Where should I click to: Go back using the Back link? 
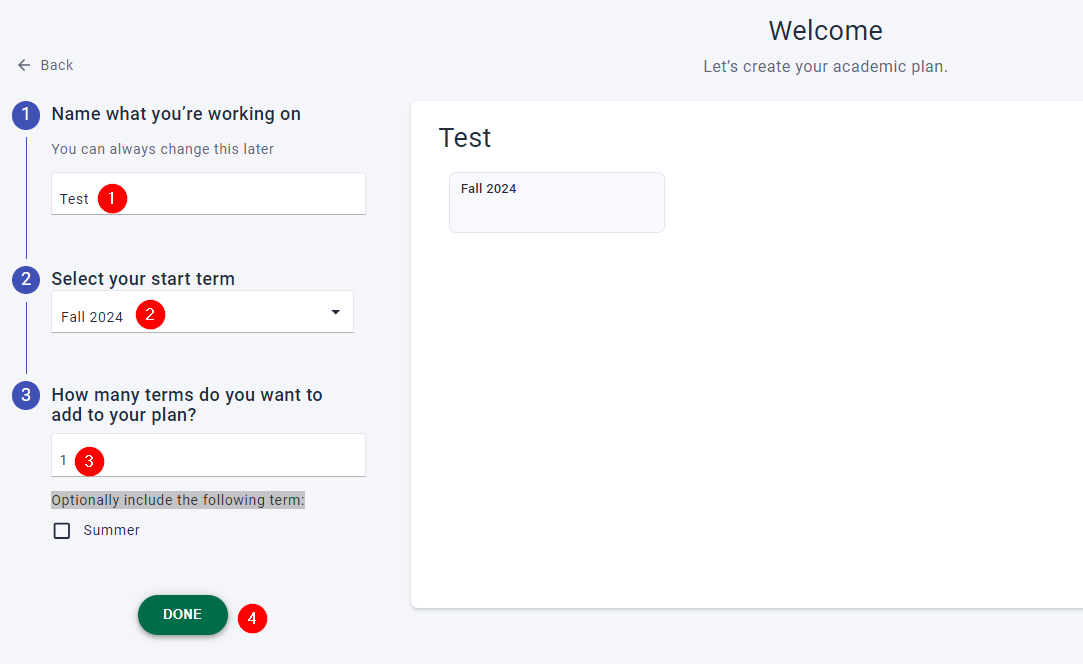(x=56, y=65)
